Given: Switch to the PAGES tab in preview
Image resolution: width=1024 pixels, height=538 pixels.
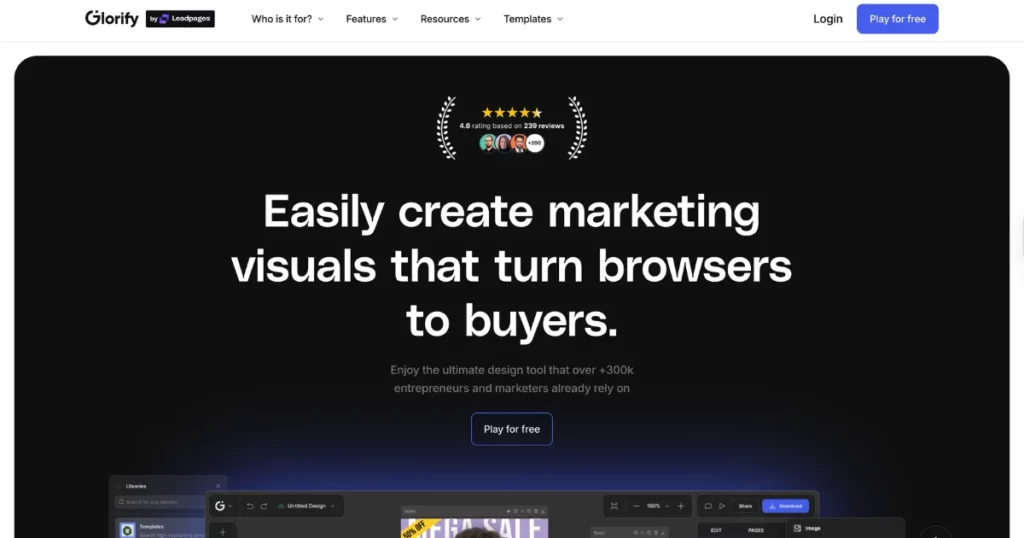Looking at the screenshot, I should [x=756, y=530].
